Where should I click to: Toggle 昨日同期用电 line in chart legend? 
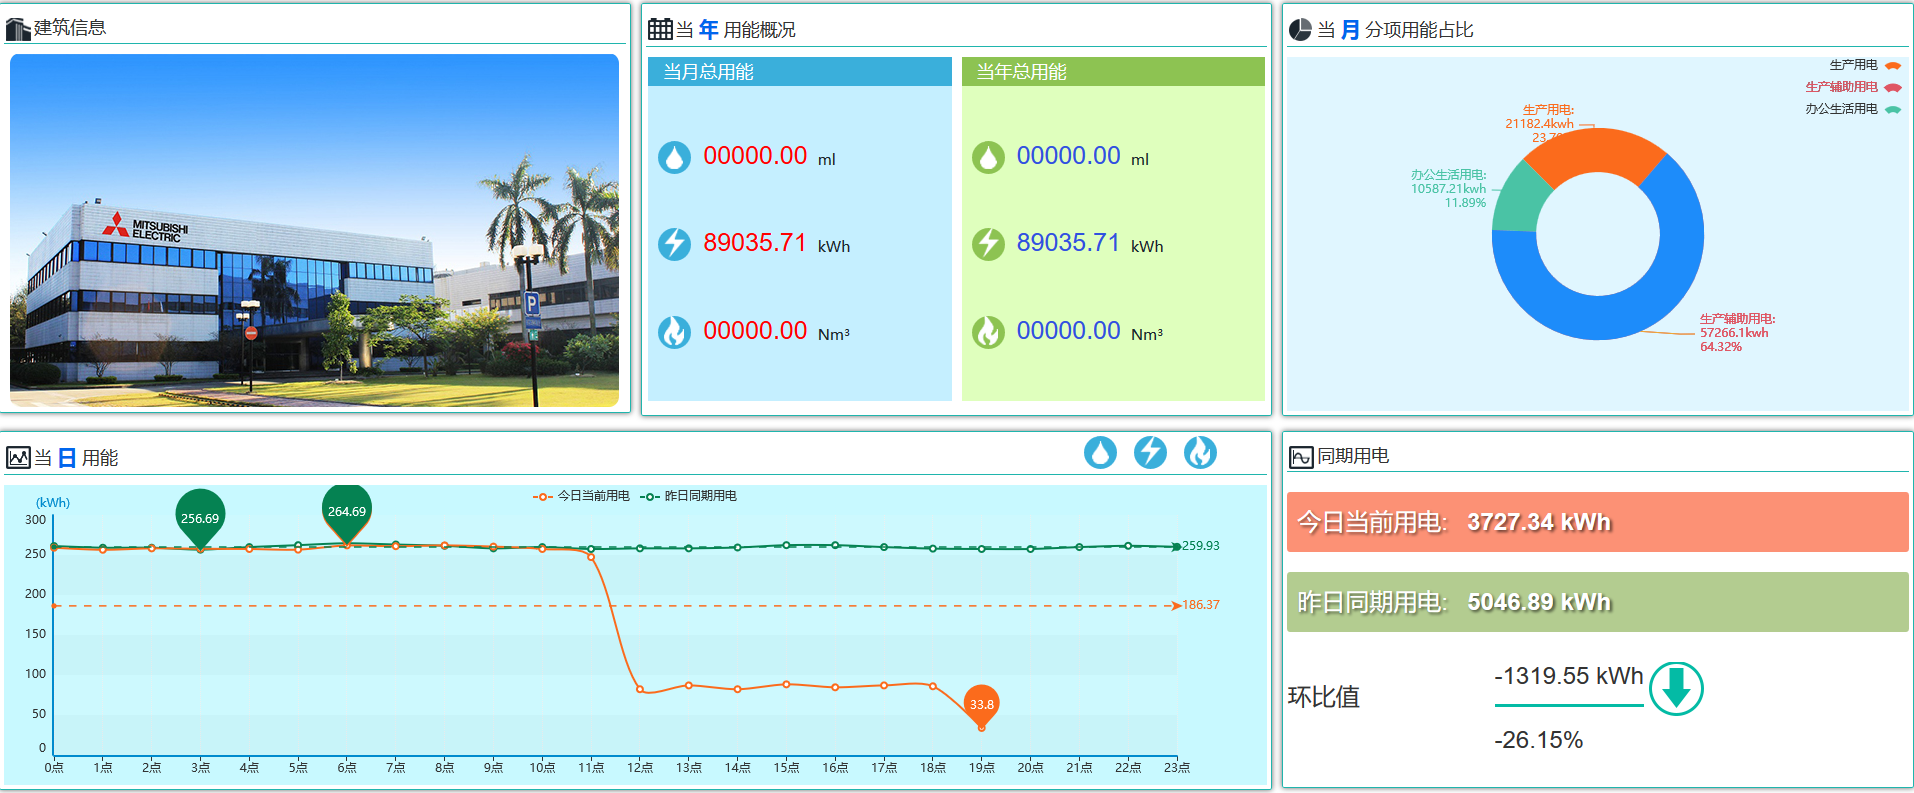(689, 496)
